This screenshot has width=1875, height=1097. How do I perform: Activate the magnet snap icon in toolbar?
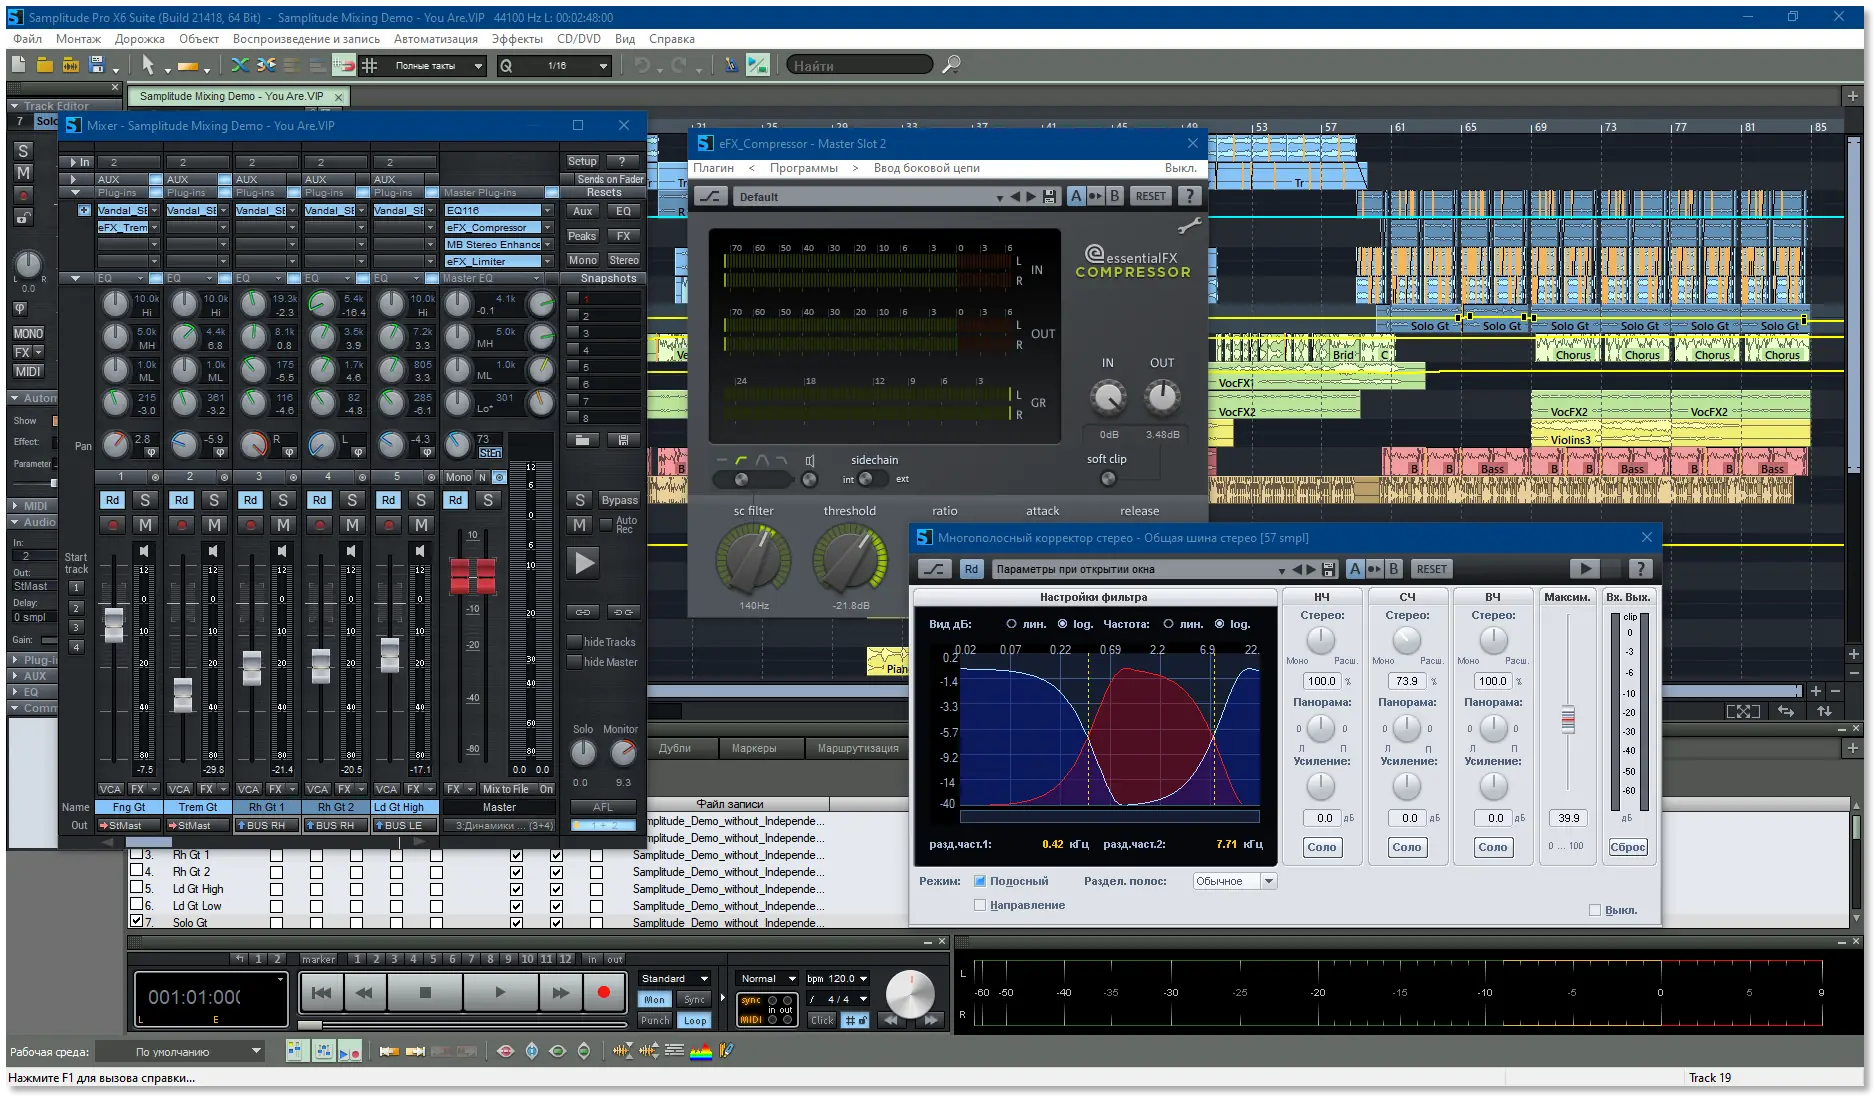[x=344, y=64]
